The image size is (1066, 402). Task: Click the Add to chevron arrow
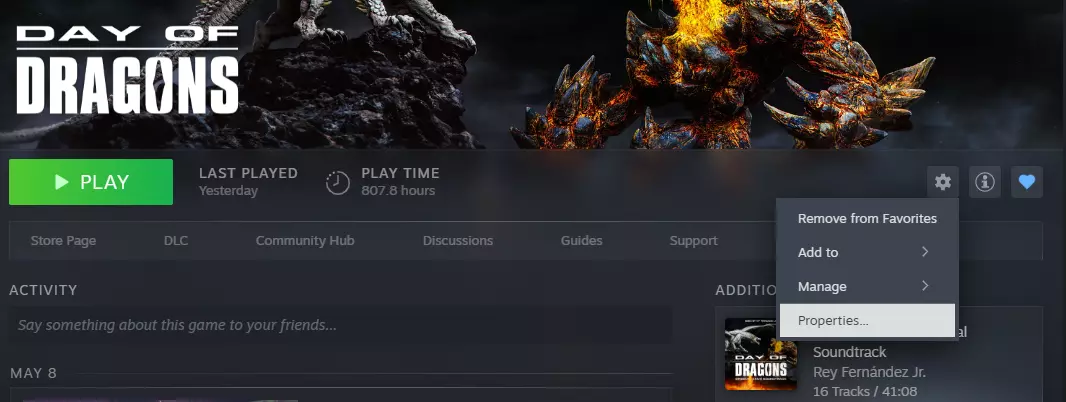coord(925,252)
